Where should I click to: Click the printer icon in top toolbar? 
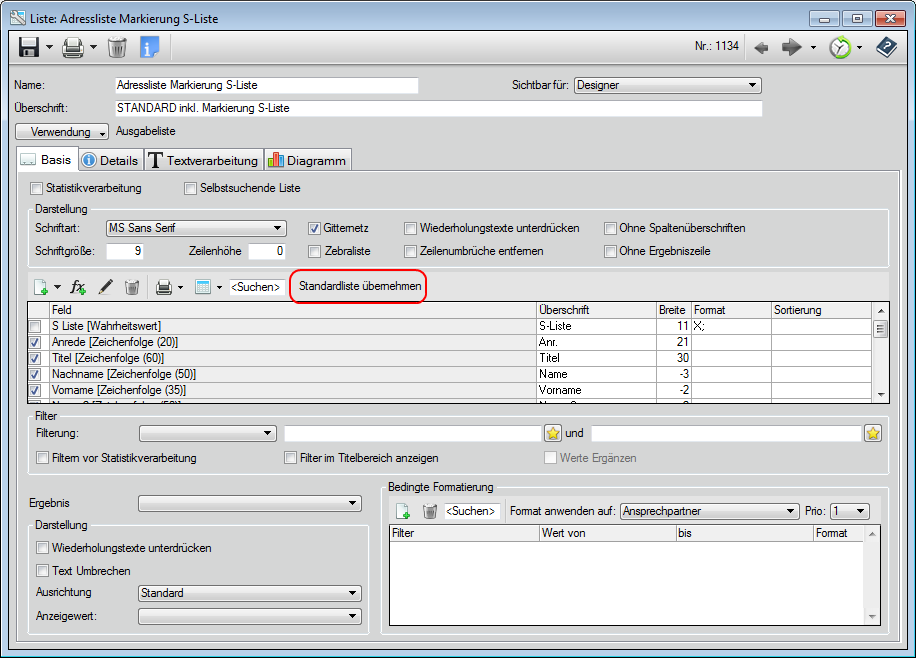[x=73, y=47]
